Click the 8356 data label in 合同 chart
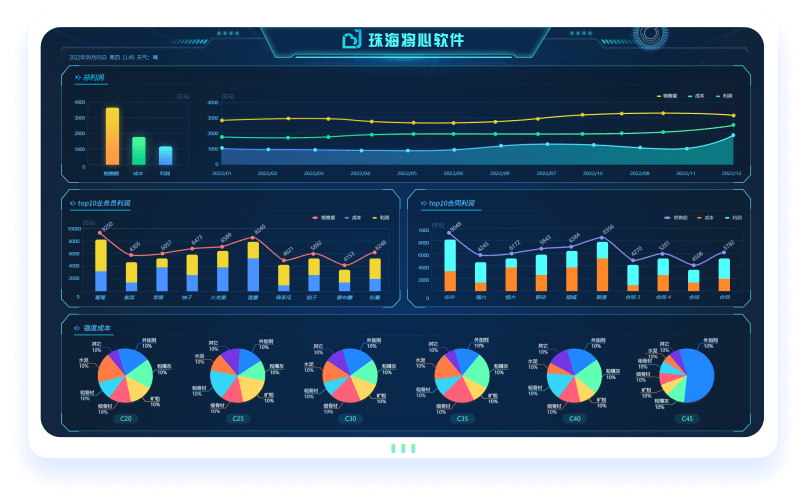This screenshot has width=806, height=502. (609, 230)
